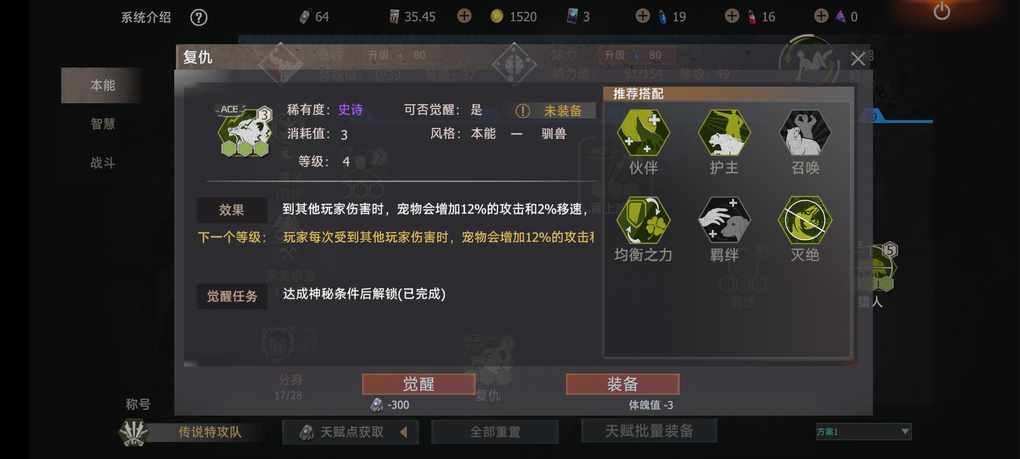Click the power icon at top right
Screen dimensions: 1020x459
click(x=941, y=11)
